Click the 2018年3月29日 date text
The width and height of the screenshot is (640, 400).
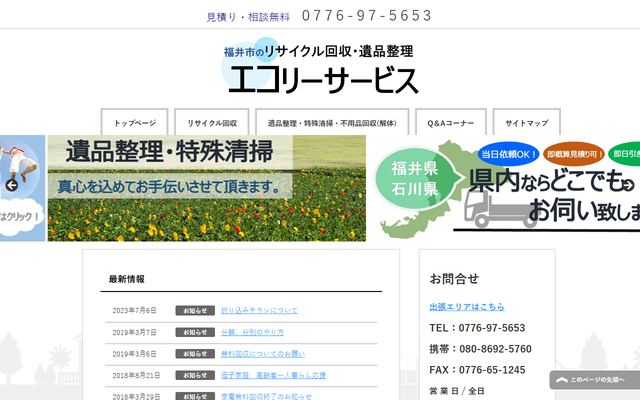pyautogui.click(x=136, y=397)
